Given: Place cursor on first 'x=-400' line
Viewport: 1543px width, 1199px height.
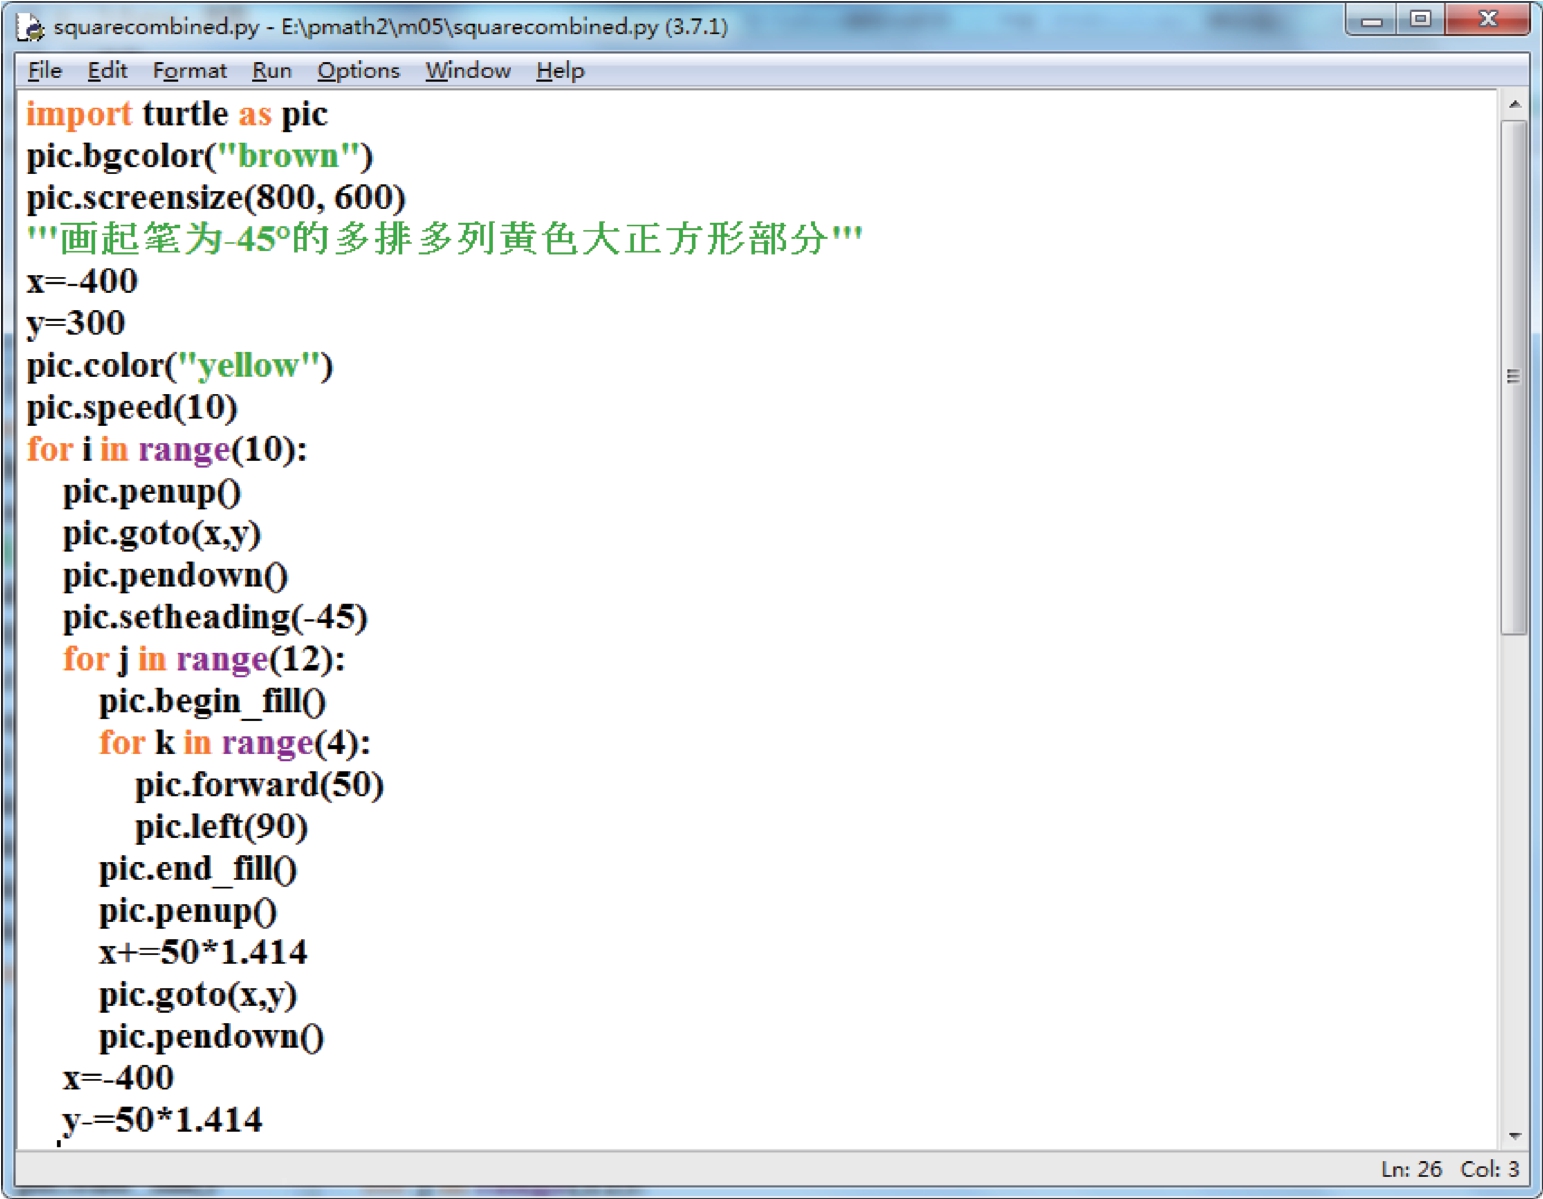Looking at the screenshot, I should pos(82,281).
